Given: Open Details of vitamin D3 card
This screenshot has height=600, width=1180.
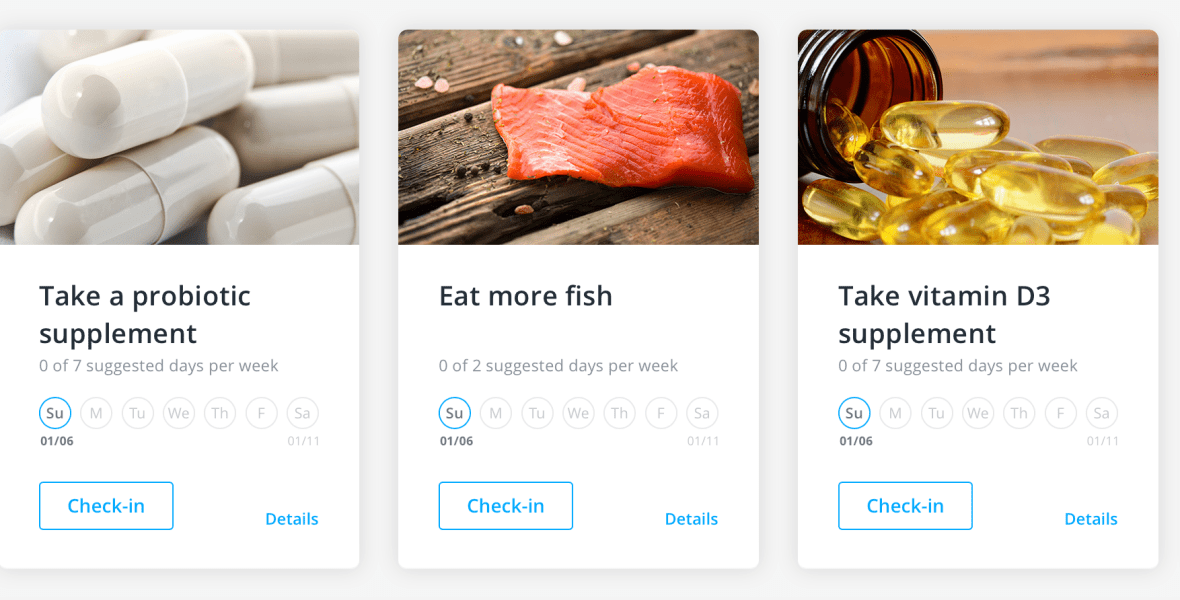Looking at the screenshot, I should [1091, 519].
